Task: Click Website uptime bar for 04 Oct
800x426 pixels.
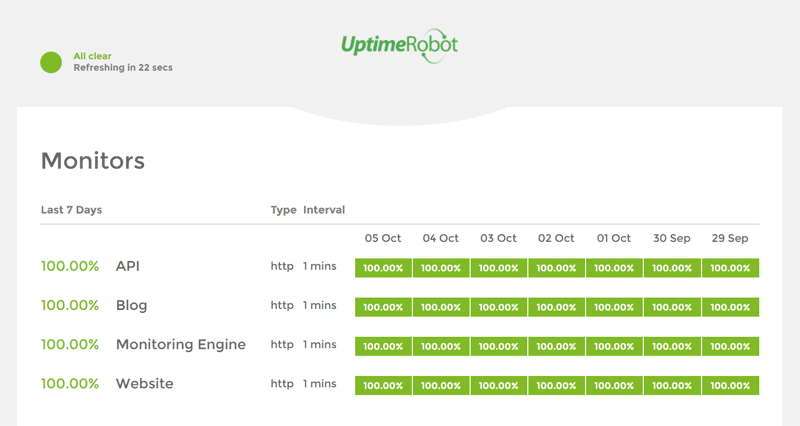Action: click(x=441, y=385)
